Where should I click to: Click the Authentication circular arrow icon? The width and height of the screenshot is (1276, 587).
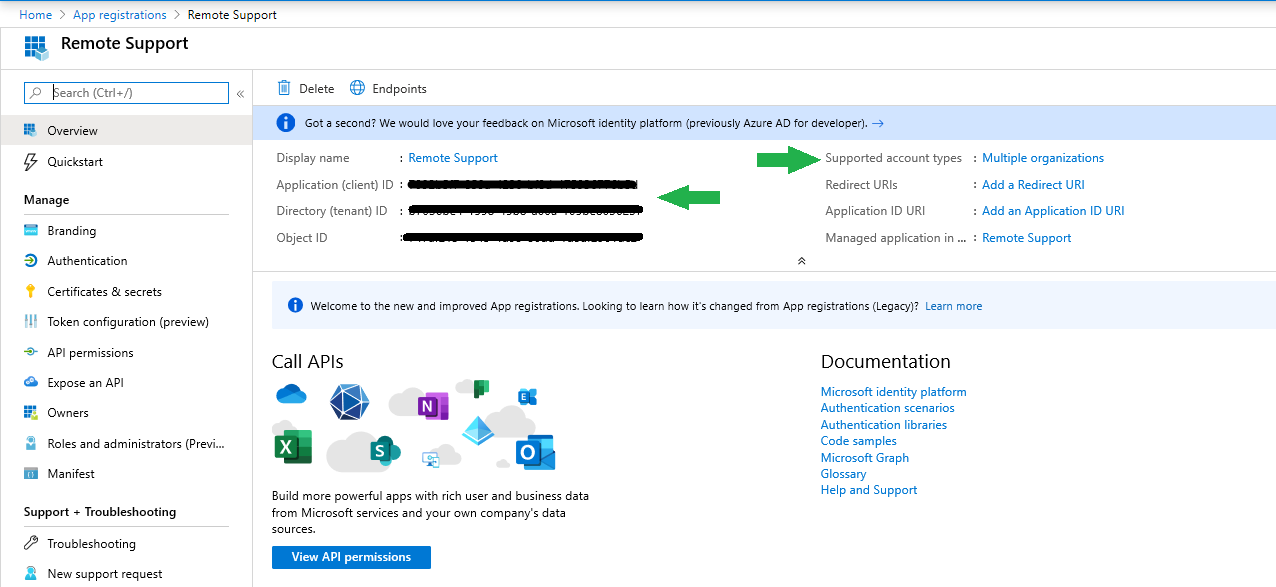30,261
